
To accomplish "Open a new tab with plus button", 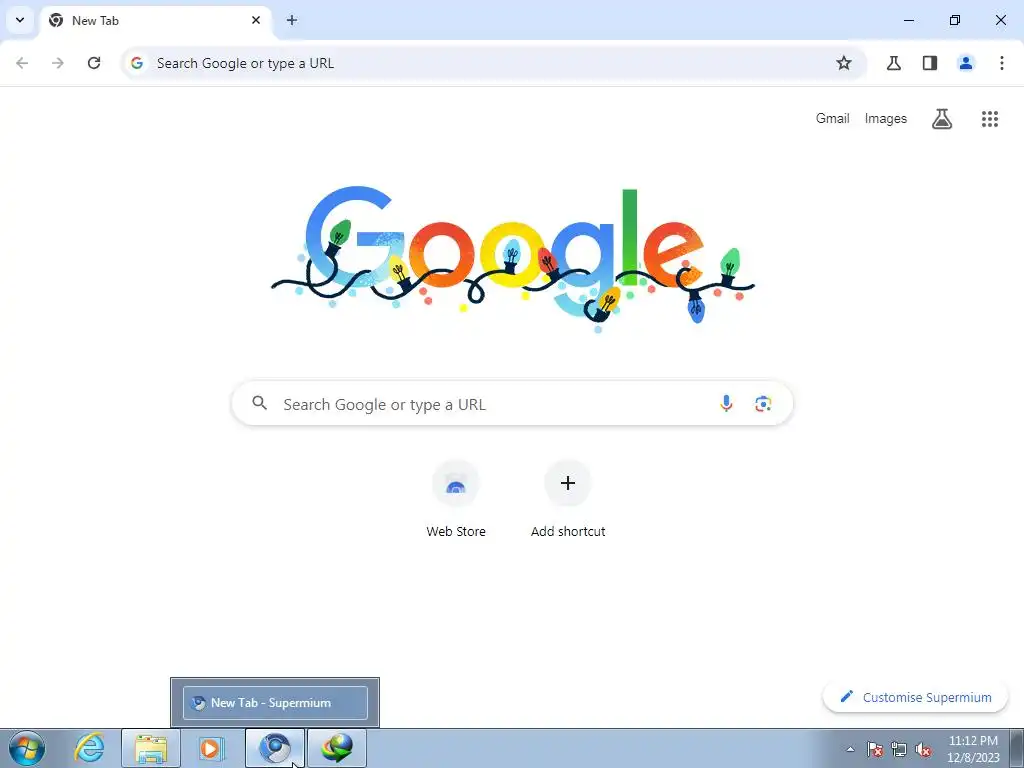I will click(x=292, y=20).
